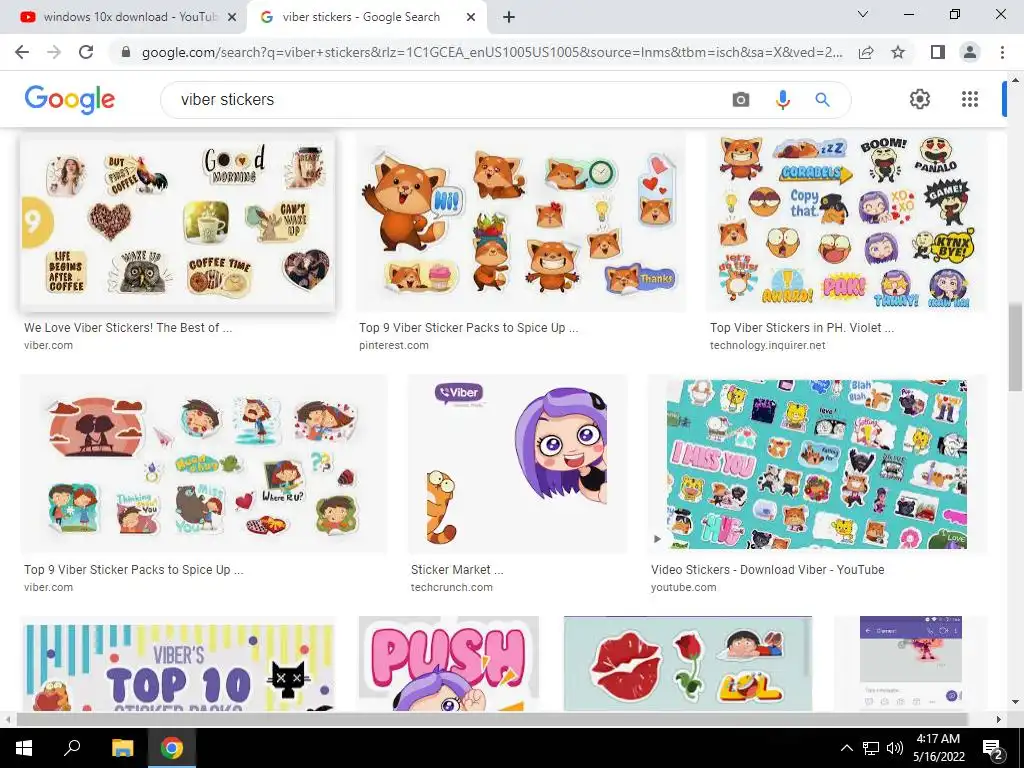1024x768 pixels.
Task: Open the coffee stickers image from viber.com
Action: 178,223
